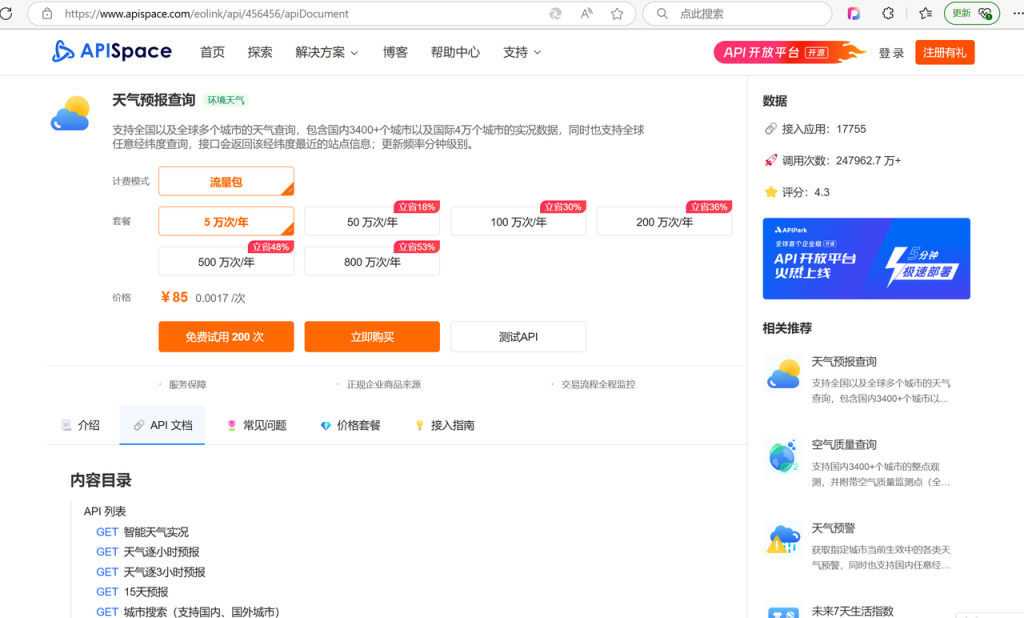Click the weather service thumbnail icon beside 天气预报查询

click(x=70, y=112)
